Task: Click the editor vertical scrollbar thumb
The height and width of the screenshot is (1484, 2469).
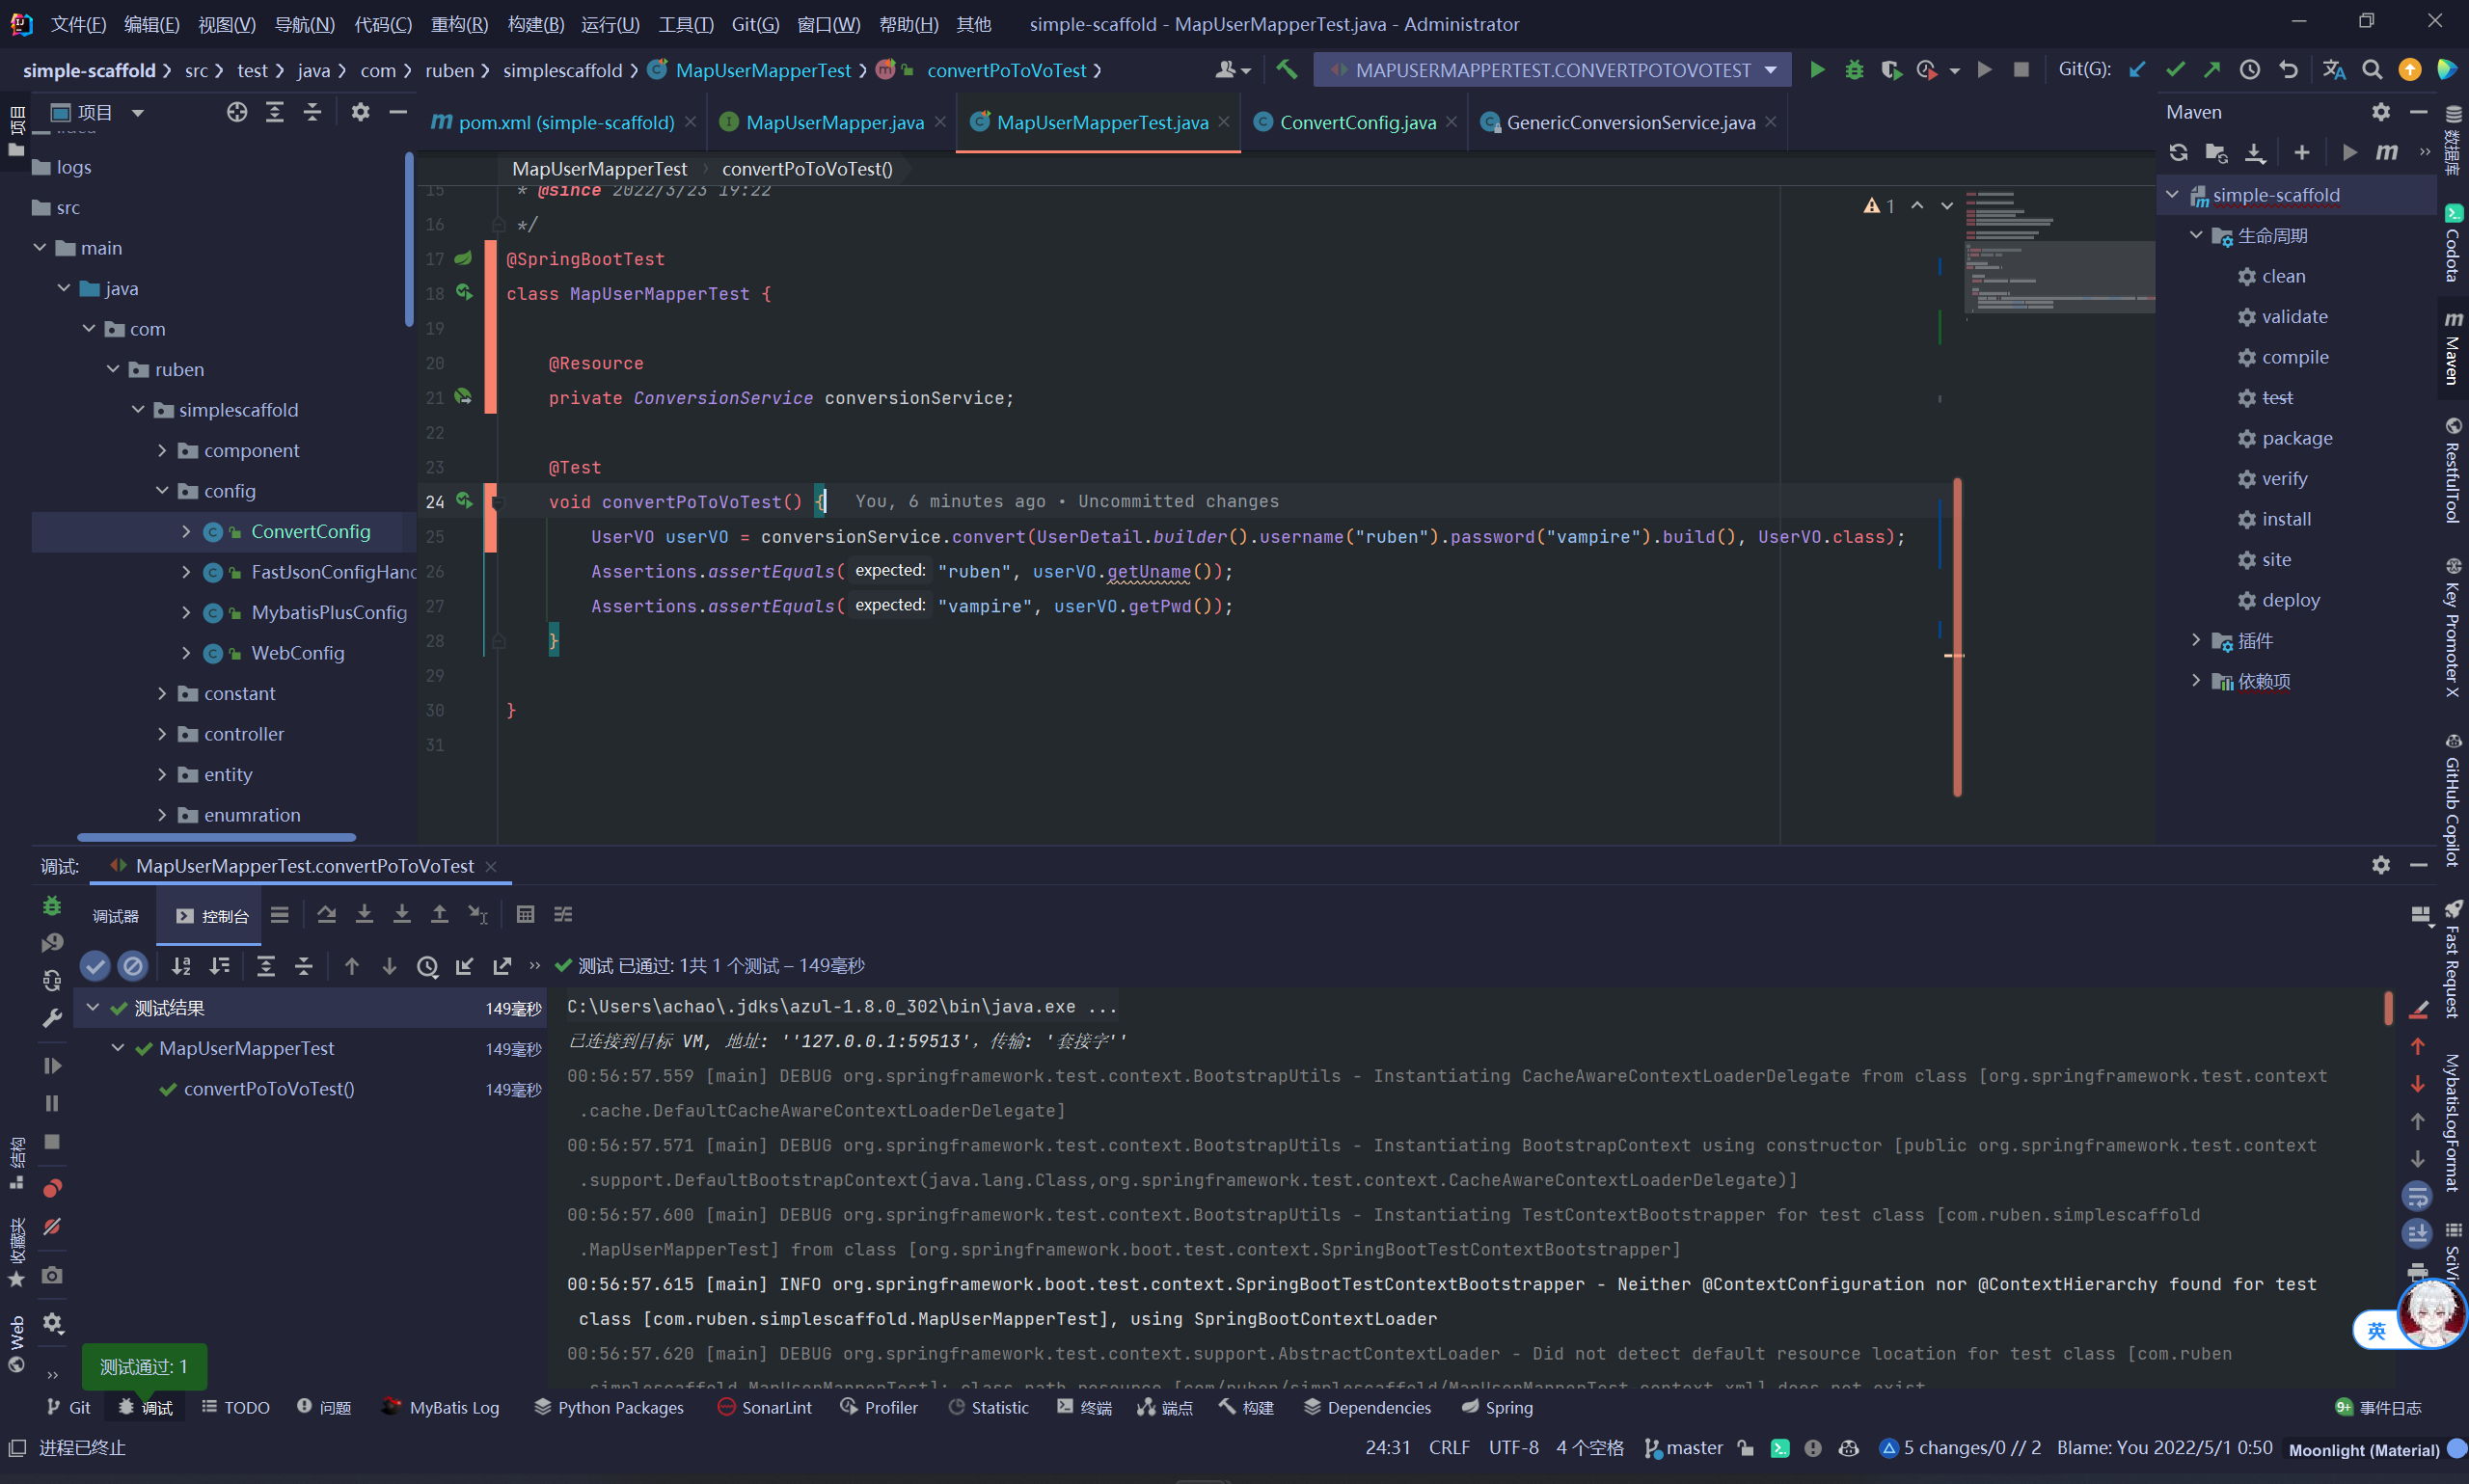Action: click(x=1957, y=636)
